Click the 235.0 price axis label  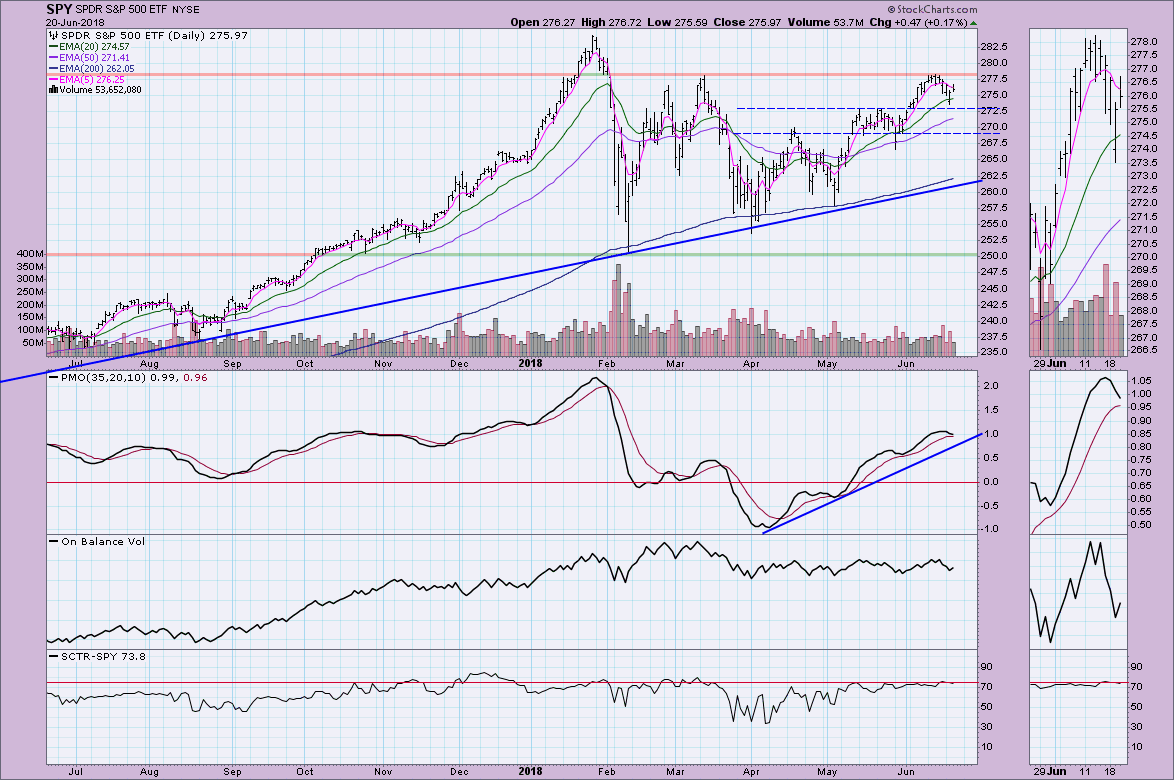click(x=994, y=352)
